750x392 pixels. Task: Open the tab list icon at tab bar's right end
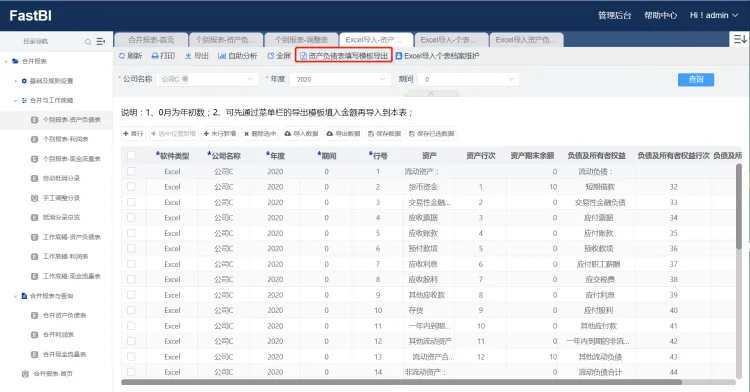[x=740, y=39]
